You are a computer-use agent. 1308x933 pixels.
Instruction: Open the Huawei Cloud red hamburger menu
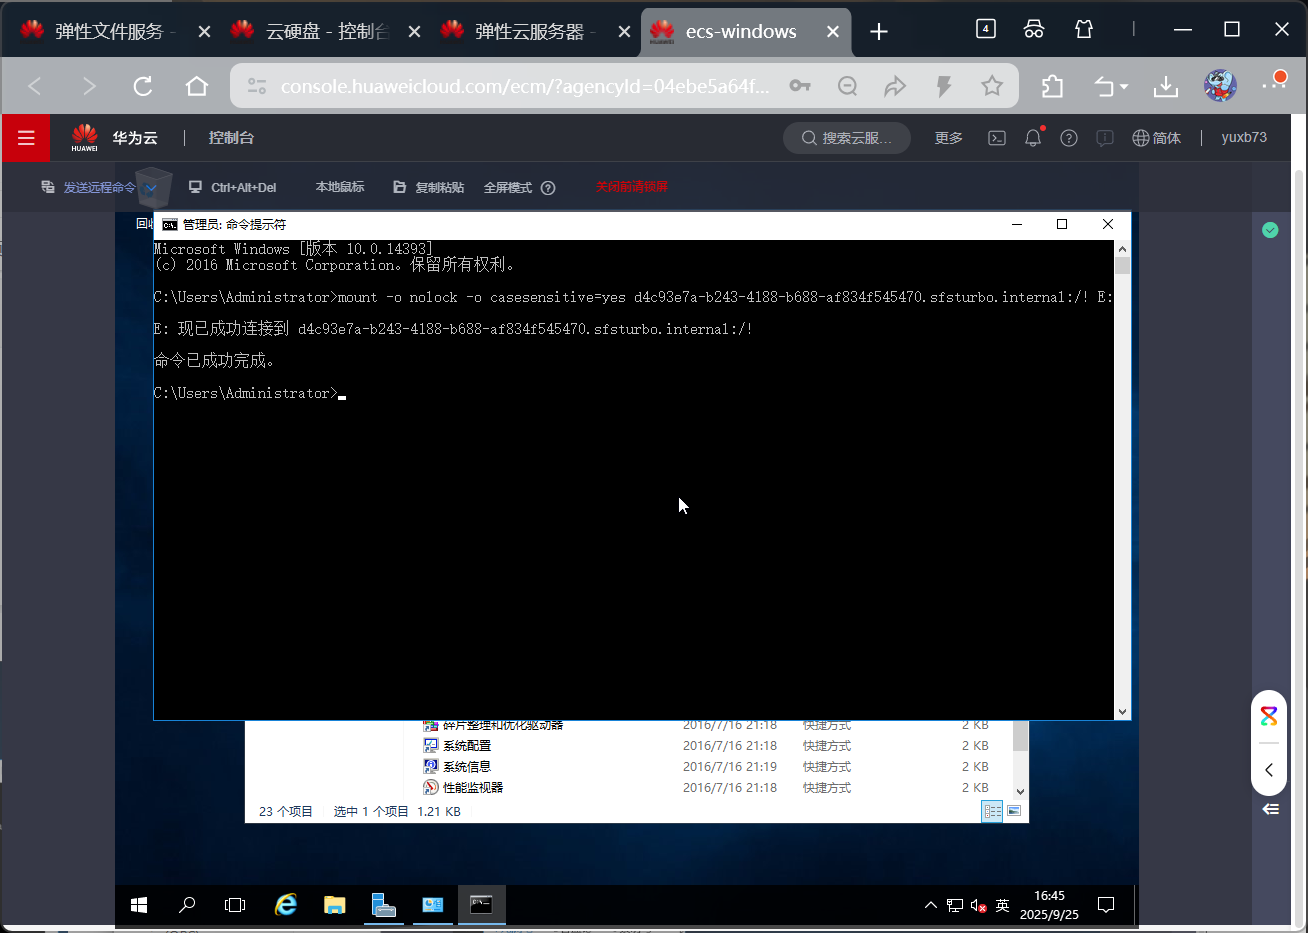click(x=26, y=138)
